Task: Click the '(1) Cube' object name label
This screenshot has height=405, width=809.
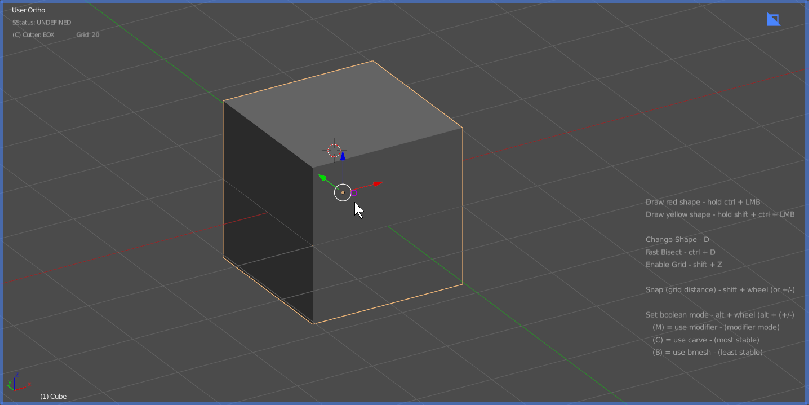Action: 54,396
